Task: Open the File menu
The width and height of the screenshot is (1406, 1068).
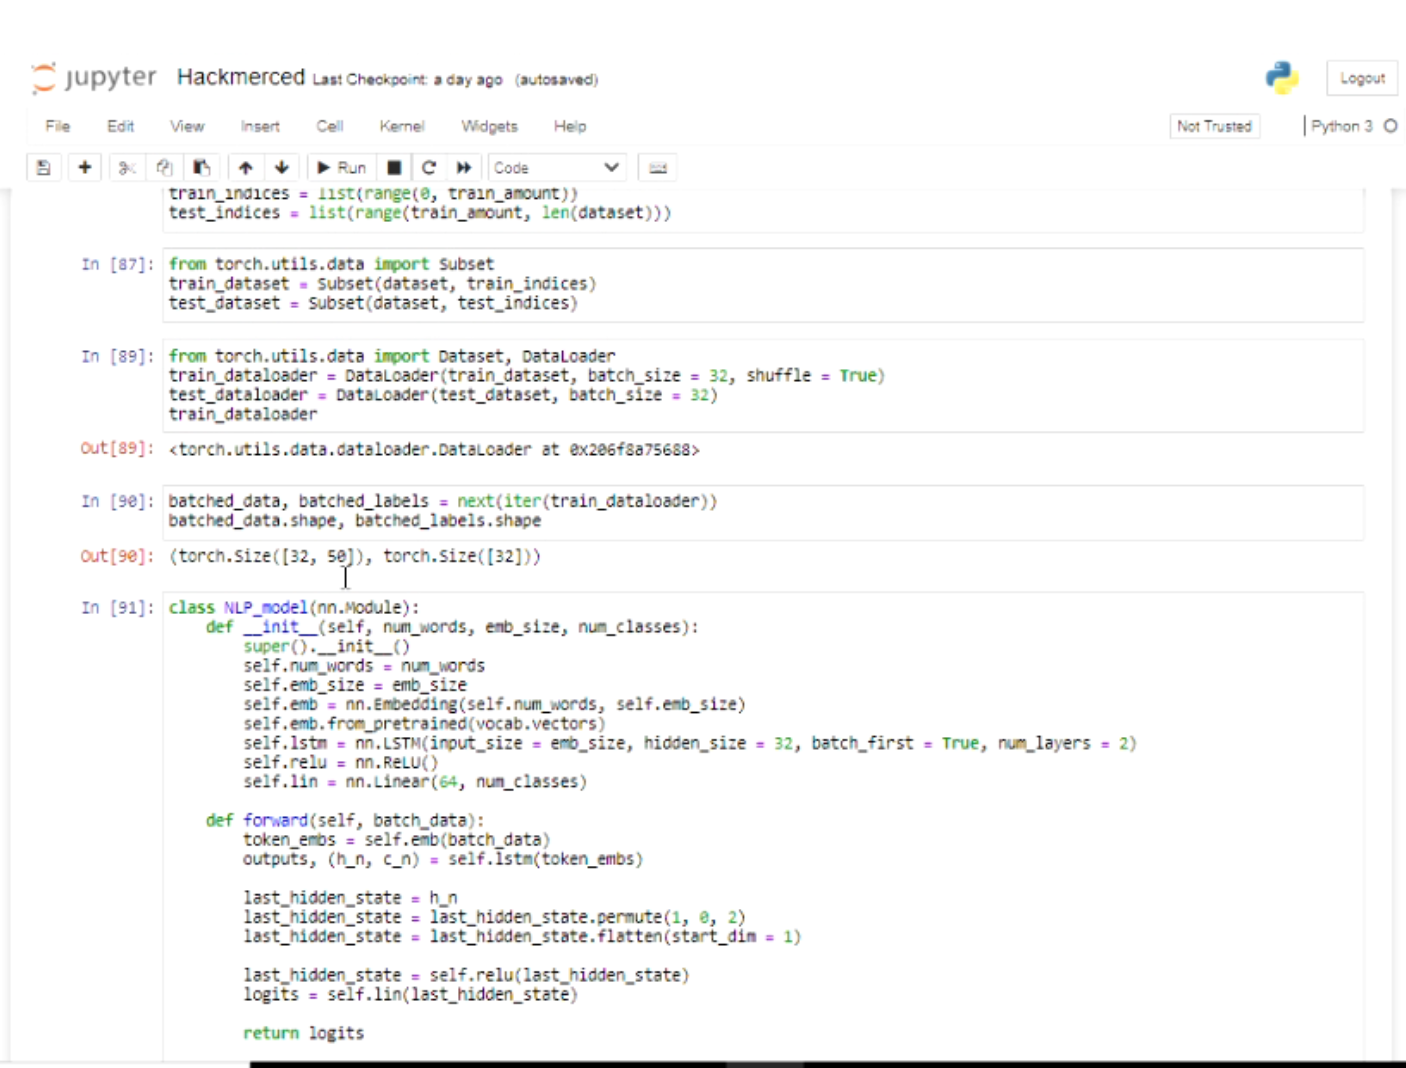Action: pos(58,126)
